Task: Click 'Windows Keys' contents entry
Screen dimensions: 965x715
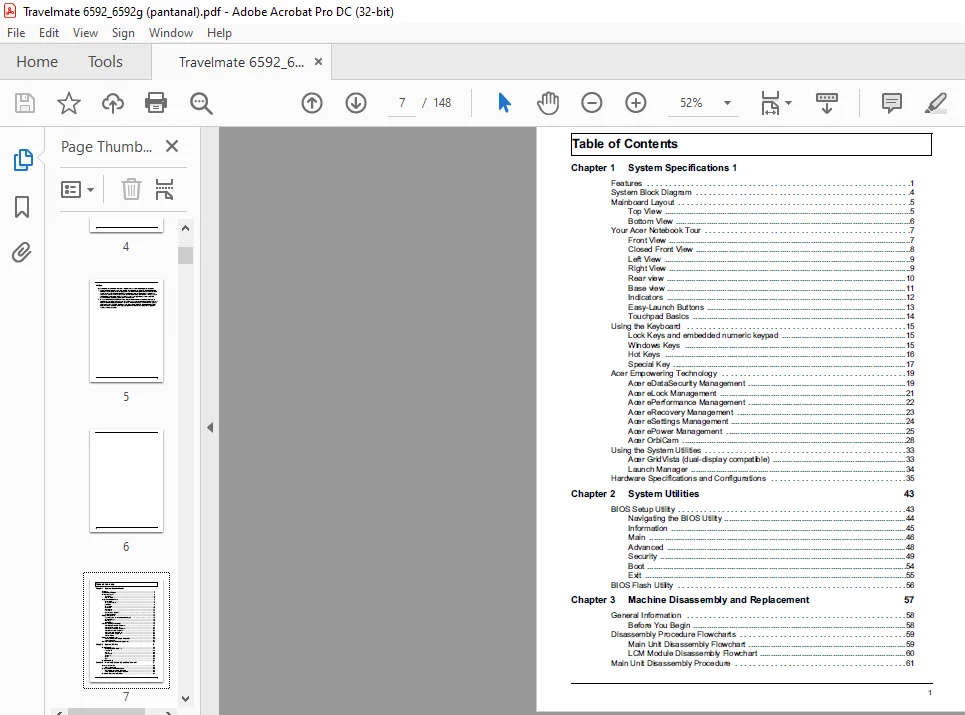Action: point(654,345)
